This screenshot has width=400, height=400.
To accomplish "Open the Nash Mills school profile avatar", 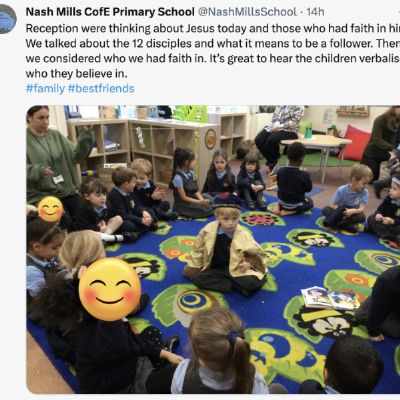I will point(7,19).
